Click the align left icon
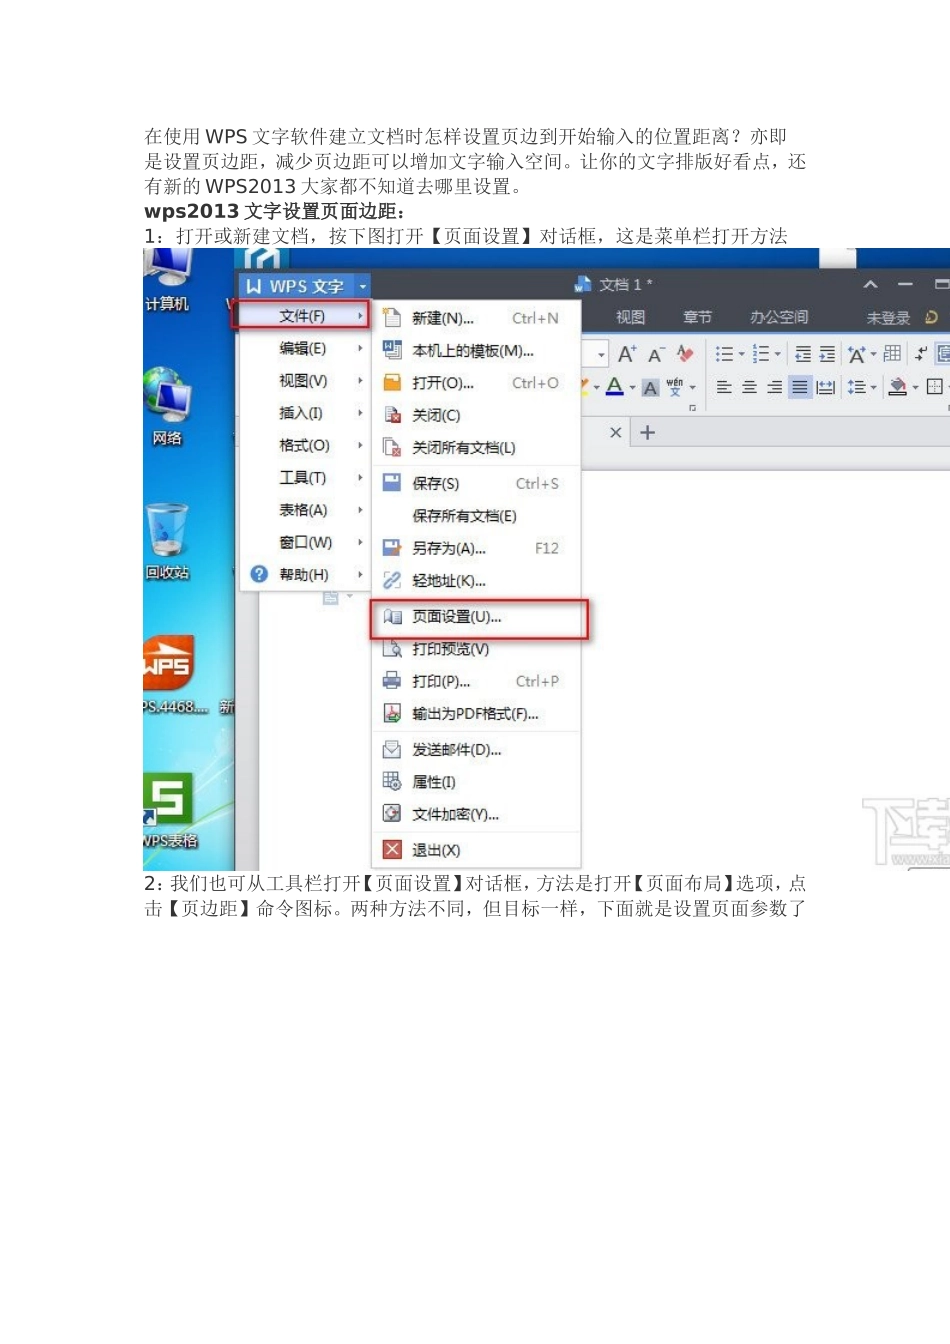 [725, 387]
